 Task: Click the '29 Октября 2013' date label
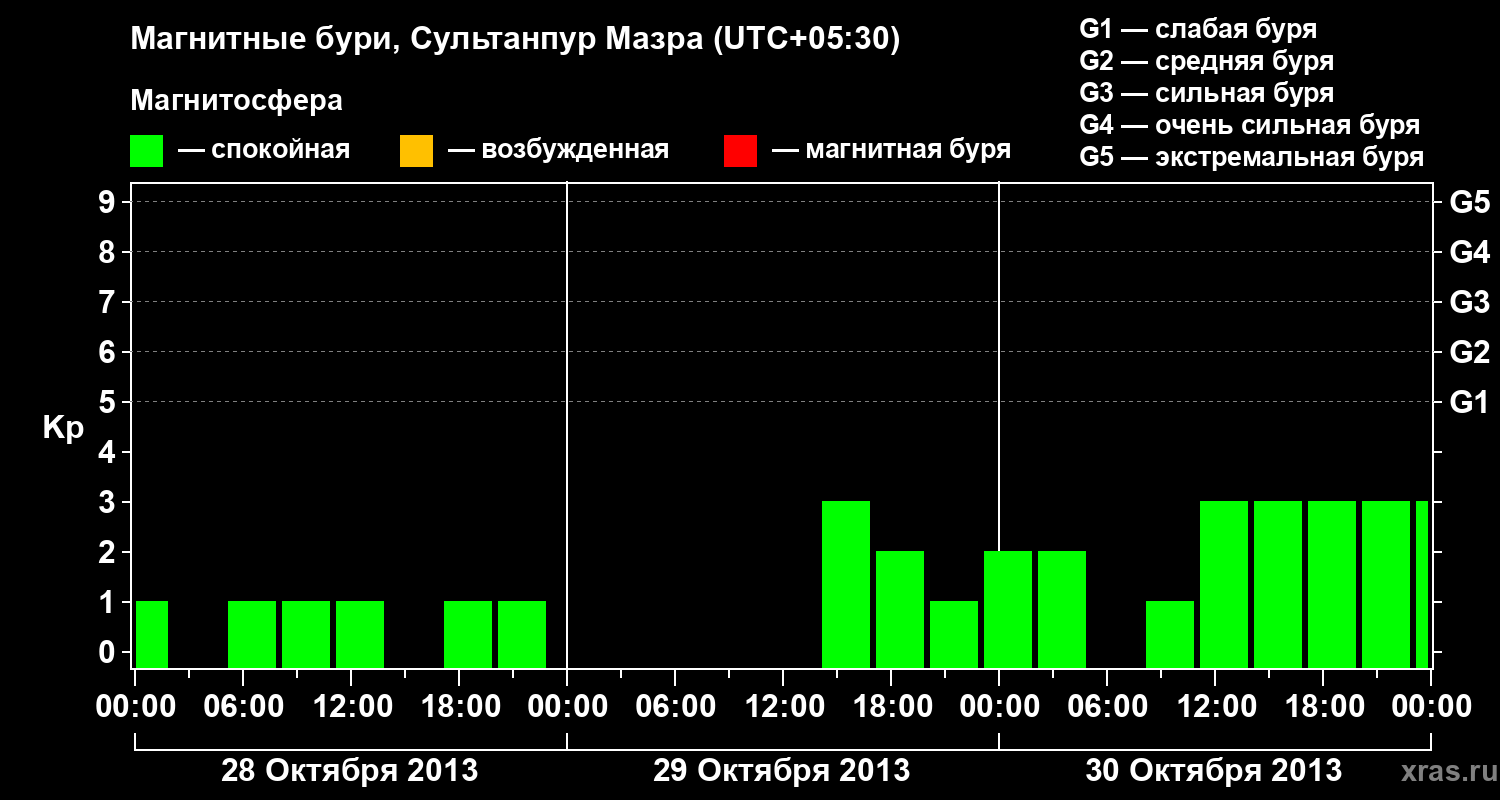pos(781,771)
